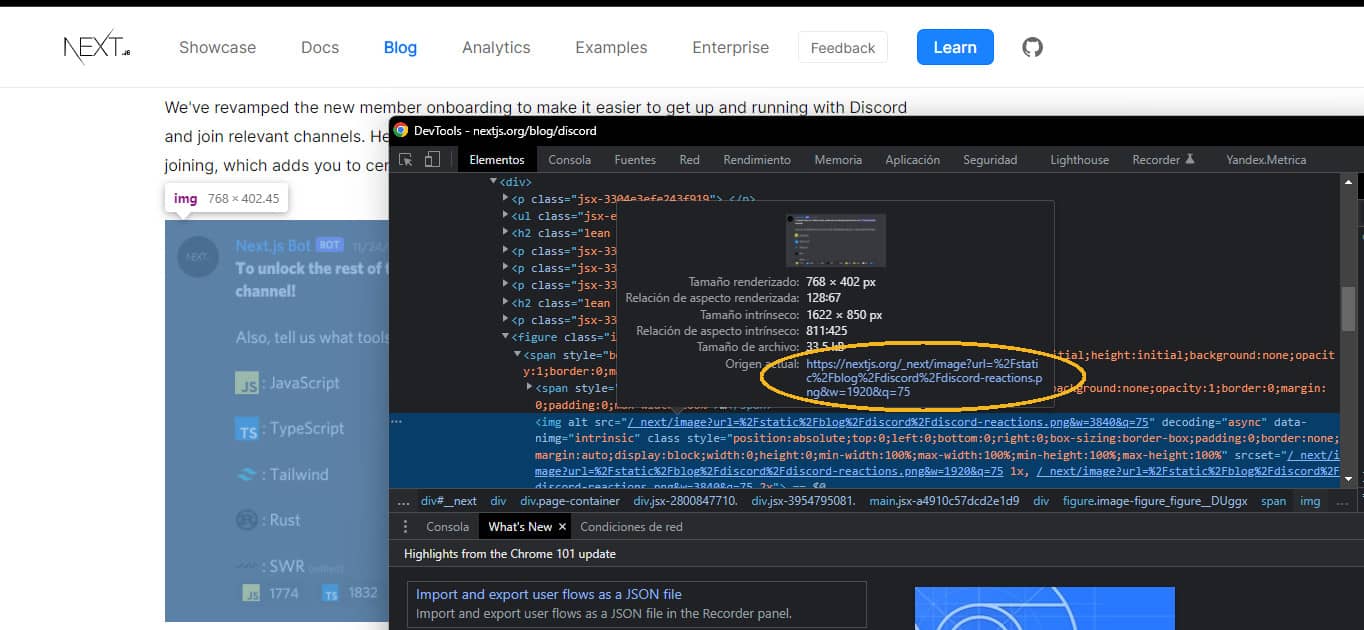Click the blue What's New illustration thumbnail
Screen dimensions: 1364x630
pyautogui.click(x=1044, y=608)
